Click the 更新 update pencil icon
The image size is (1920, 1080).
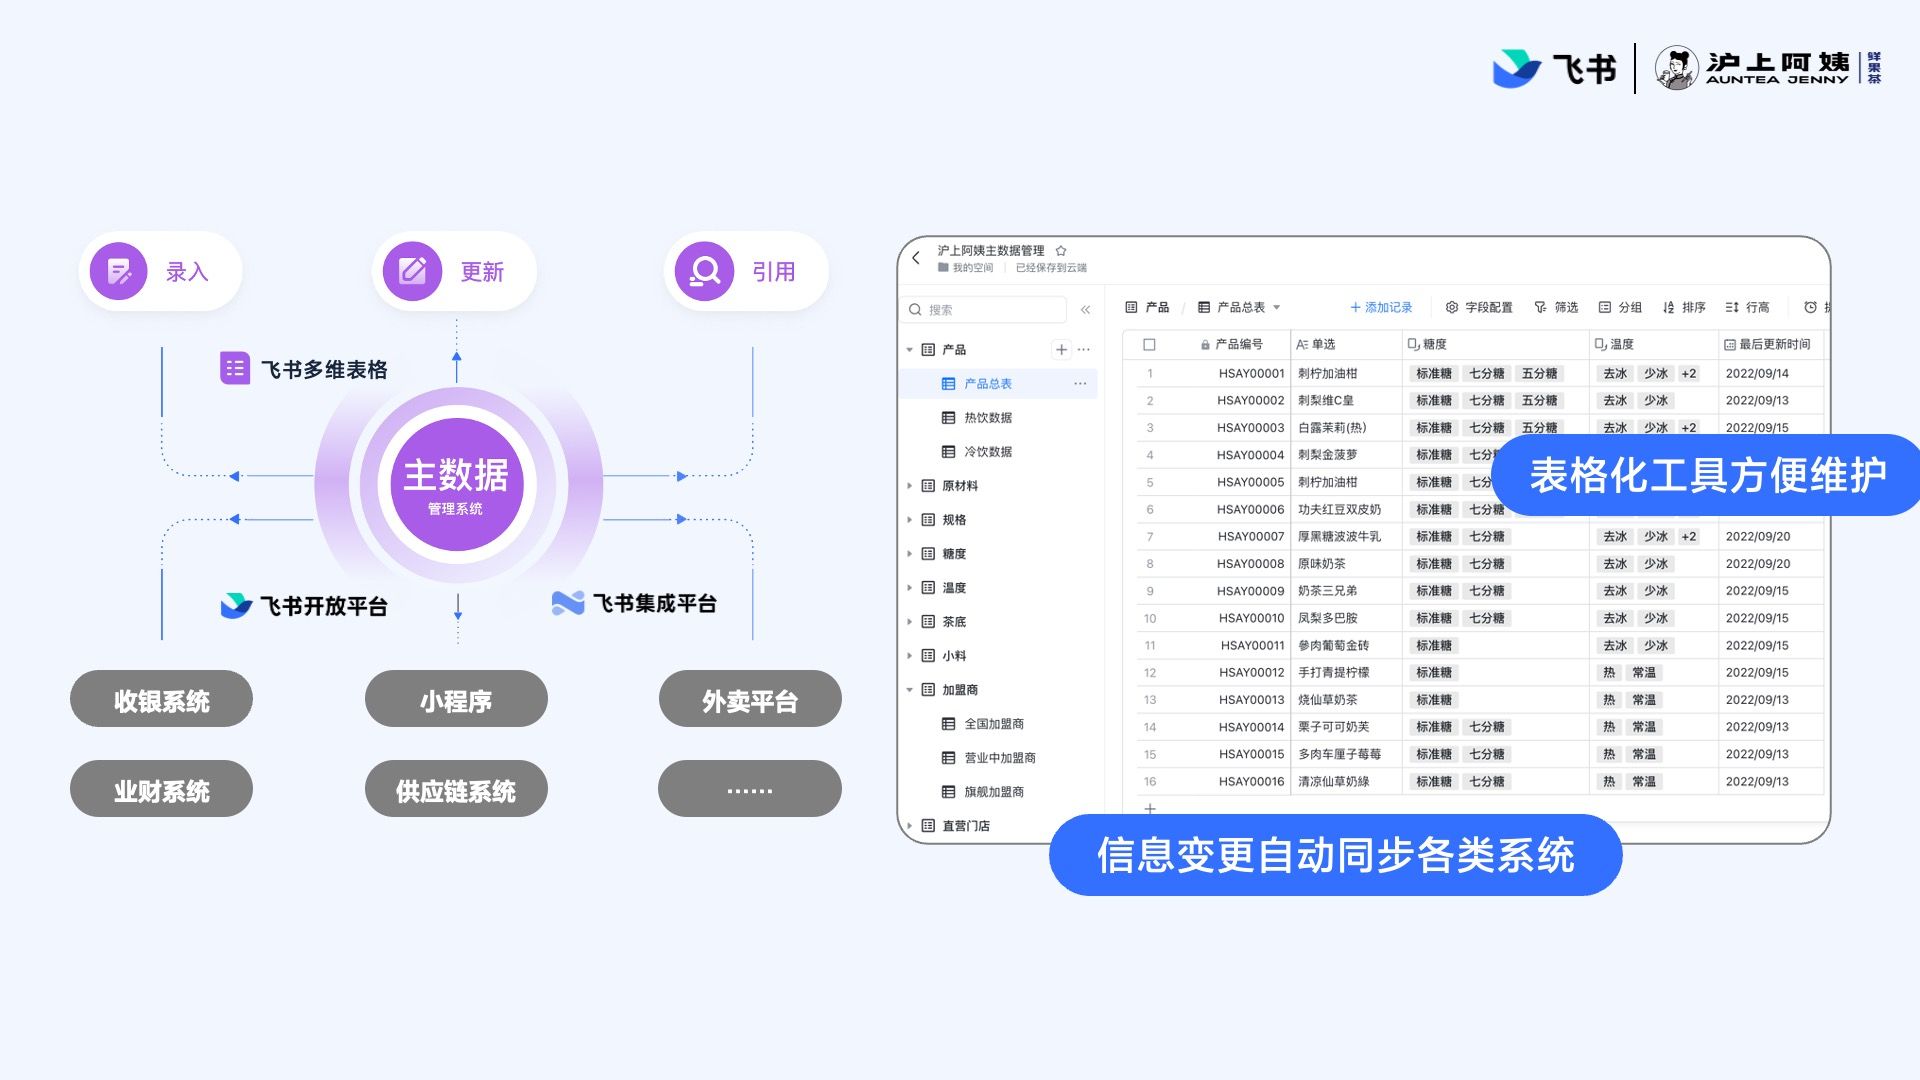(x=412, y=271)
